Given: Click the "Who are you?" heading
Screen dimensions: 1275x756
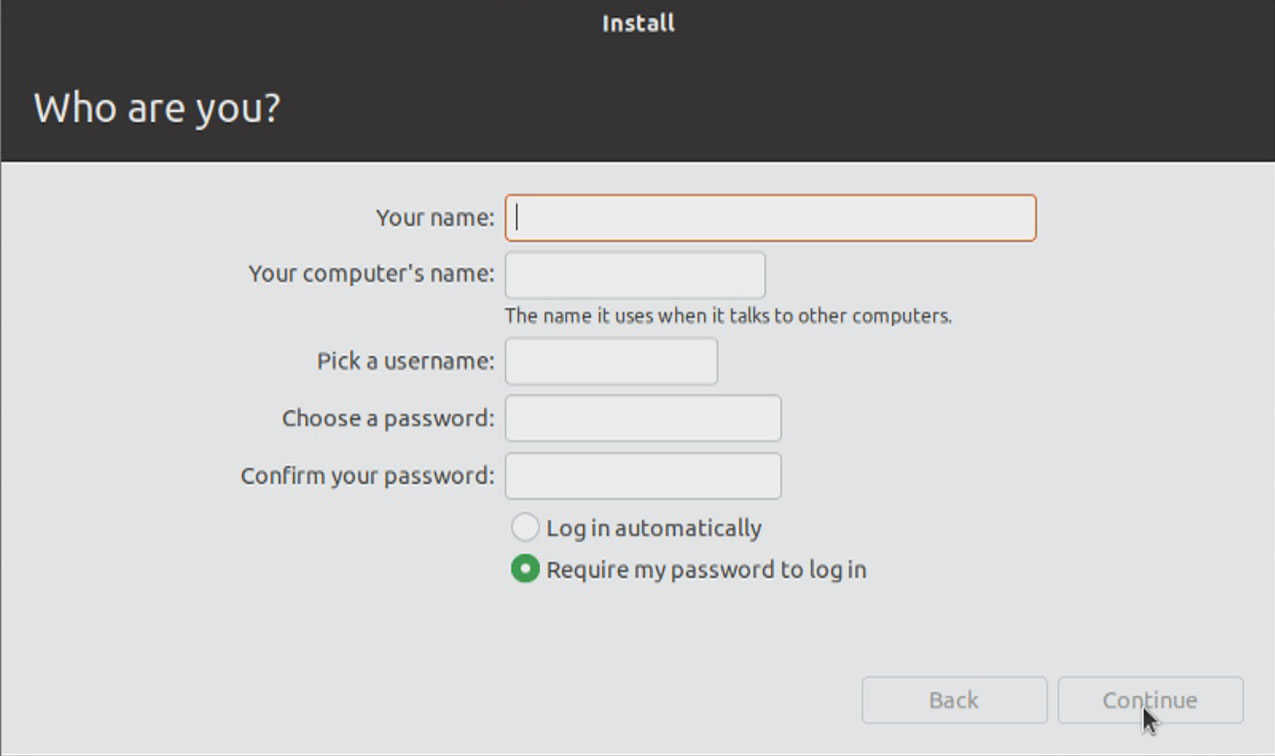Looking at the screenshot, I should 157,107.
